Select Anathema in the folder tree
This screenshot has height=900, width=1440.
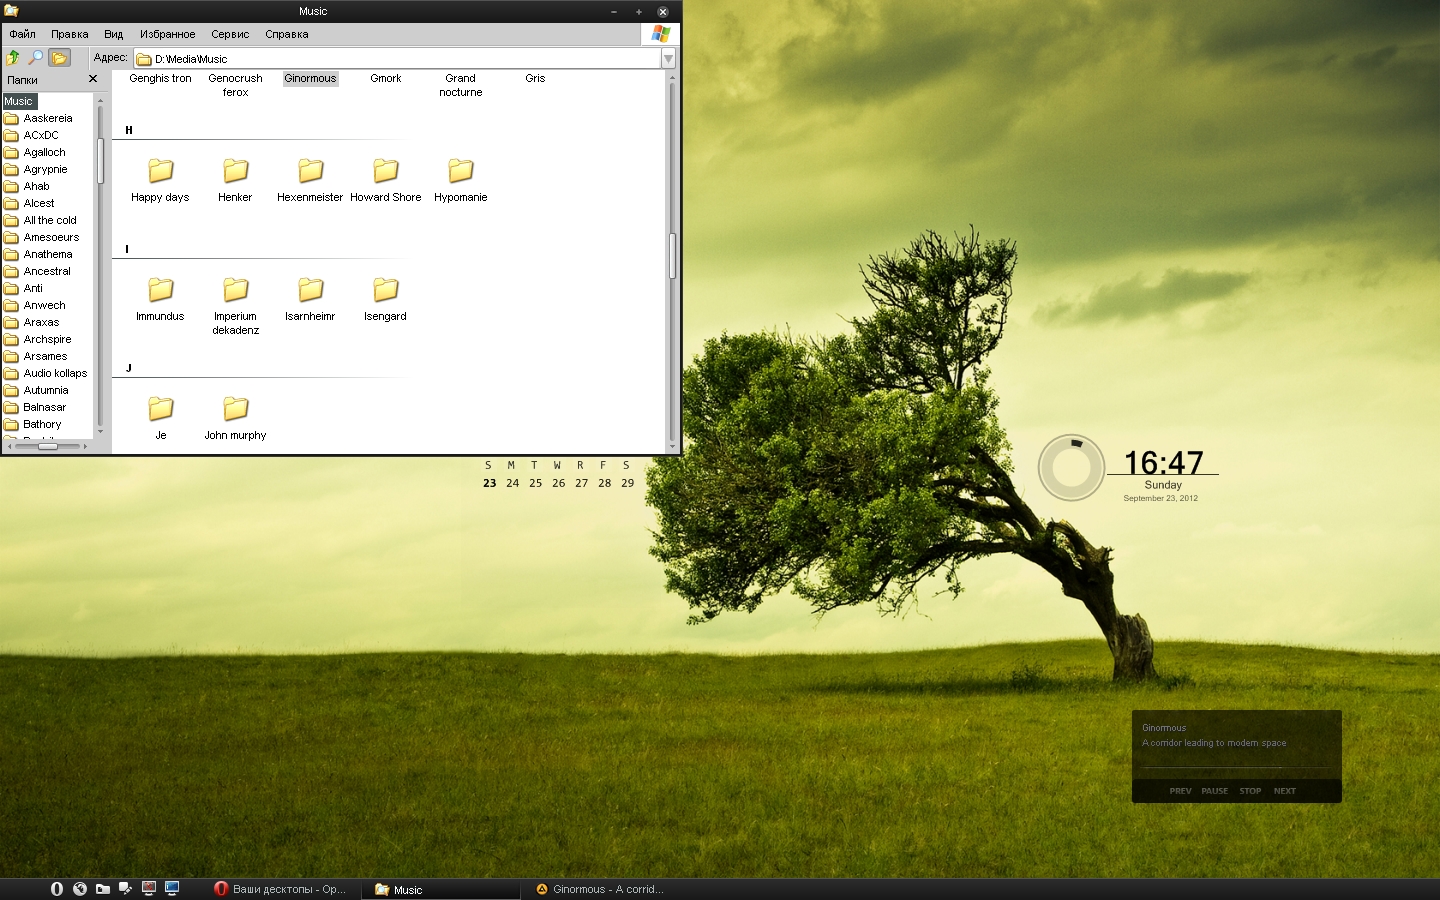(47, 254)
